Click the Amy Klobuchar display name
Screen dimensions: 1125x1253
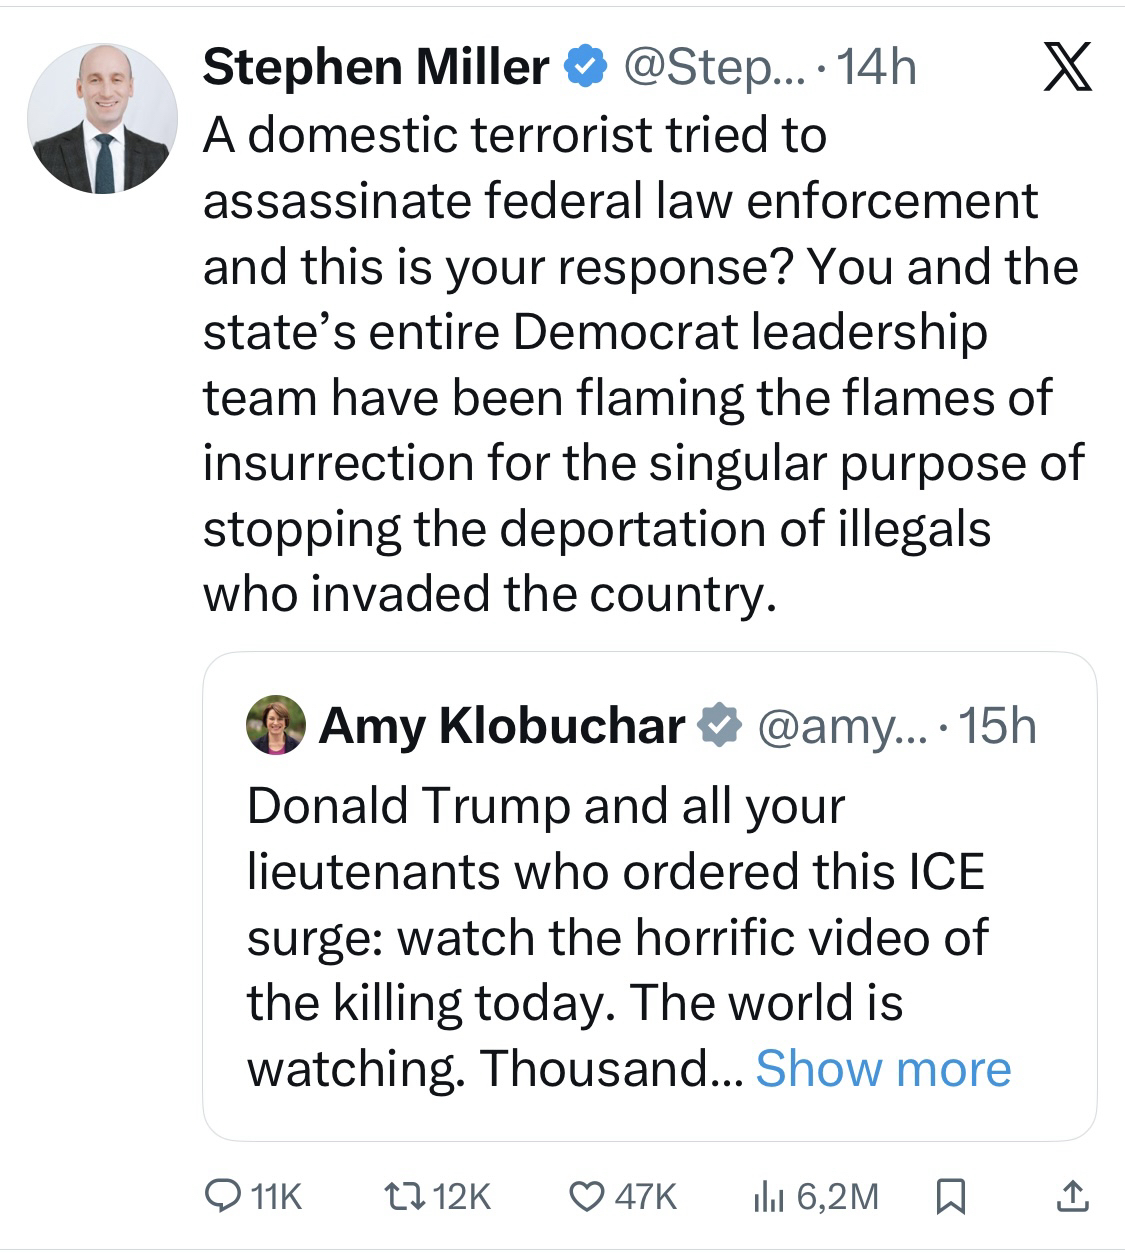(x=502, y=725)
